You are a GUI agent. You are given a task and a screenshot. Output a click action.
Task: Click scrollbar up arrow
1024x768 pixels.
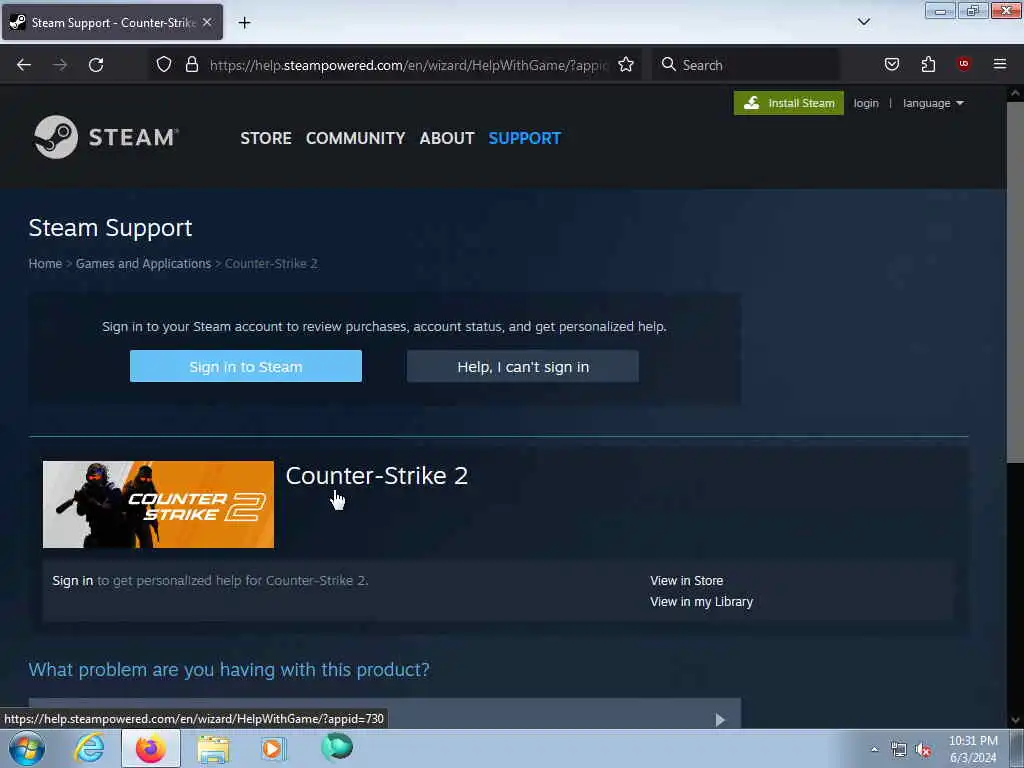point(1014,93)
